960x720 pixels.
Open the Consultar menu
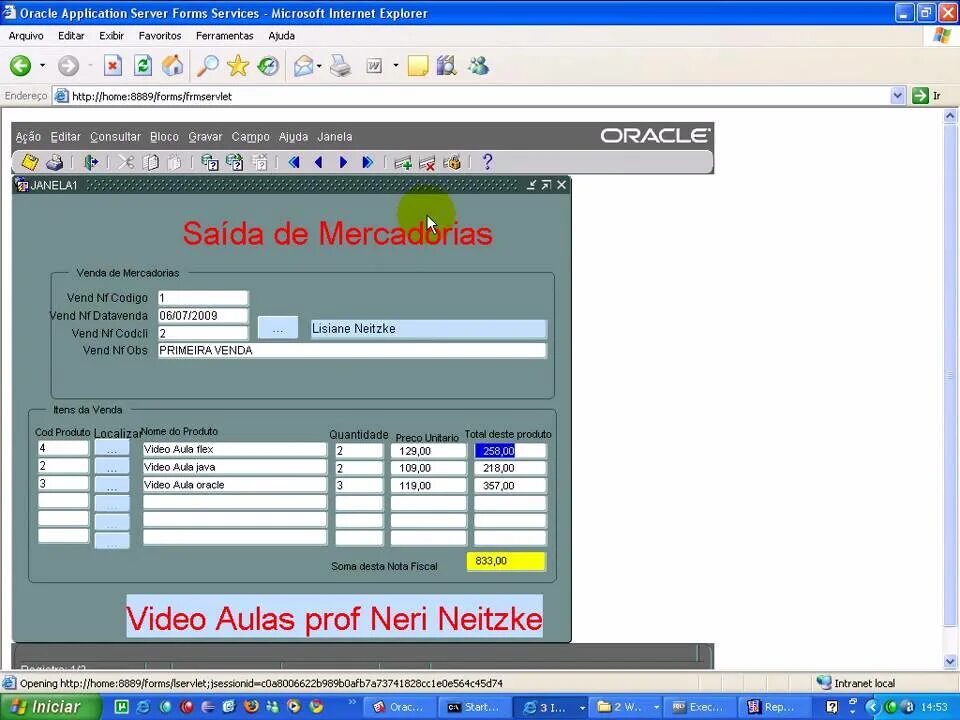point(115,137)
